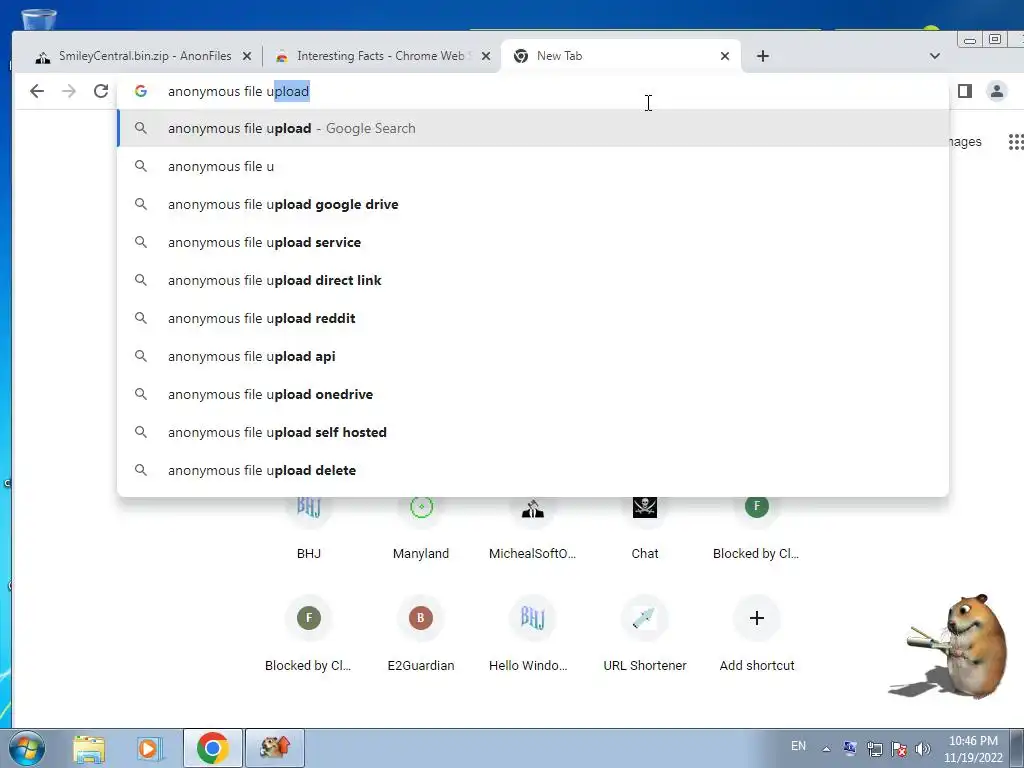Image resolution: width=1024 pixels, height=768 pixels.
Task: Close the New Tab tab
Action: click(725, 56)
